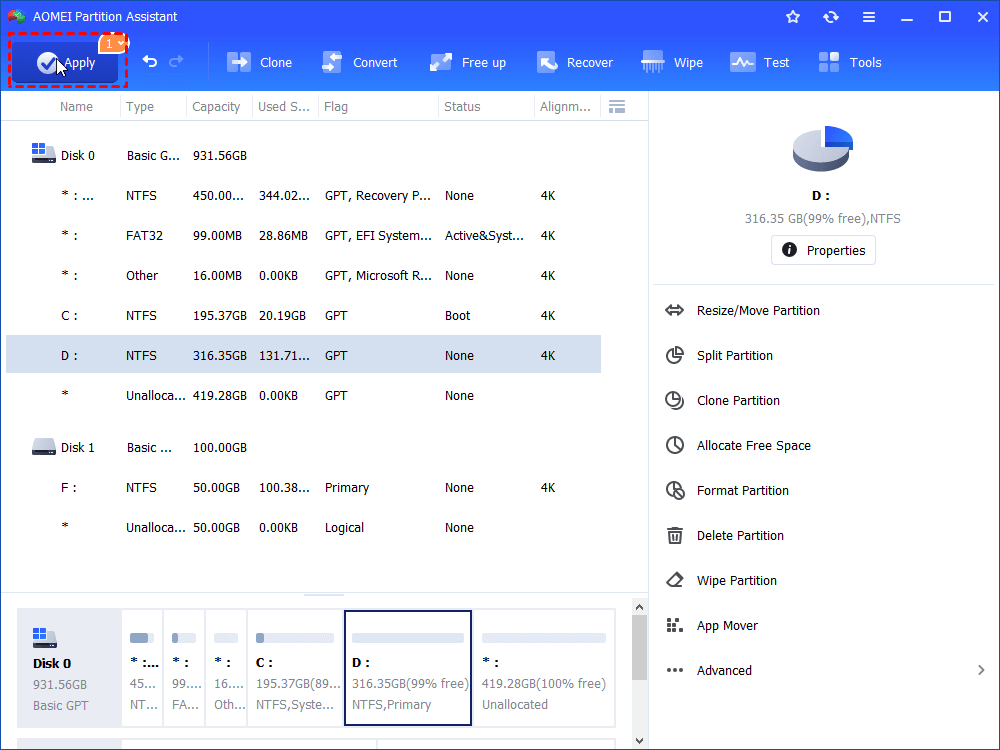Select the Wipe toolbar icon

click(x=672, y=62)
